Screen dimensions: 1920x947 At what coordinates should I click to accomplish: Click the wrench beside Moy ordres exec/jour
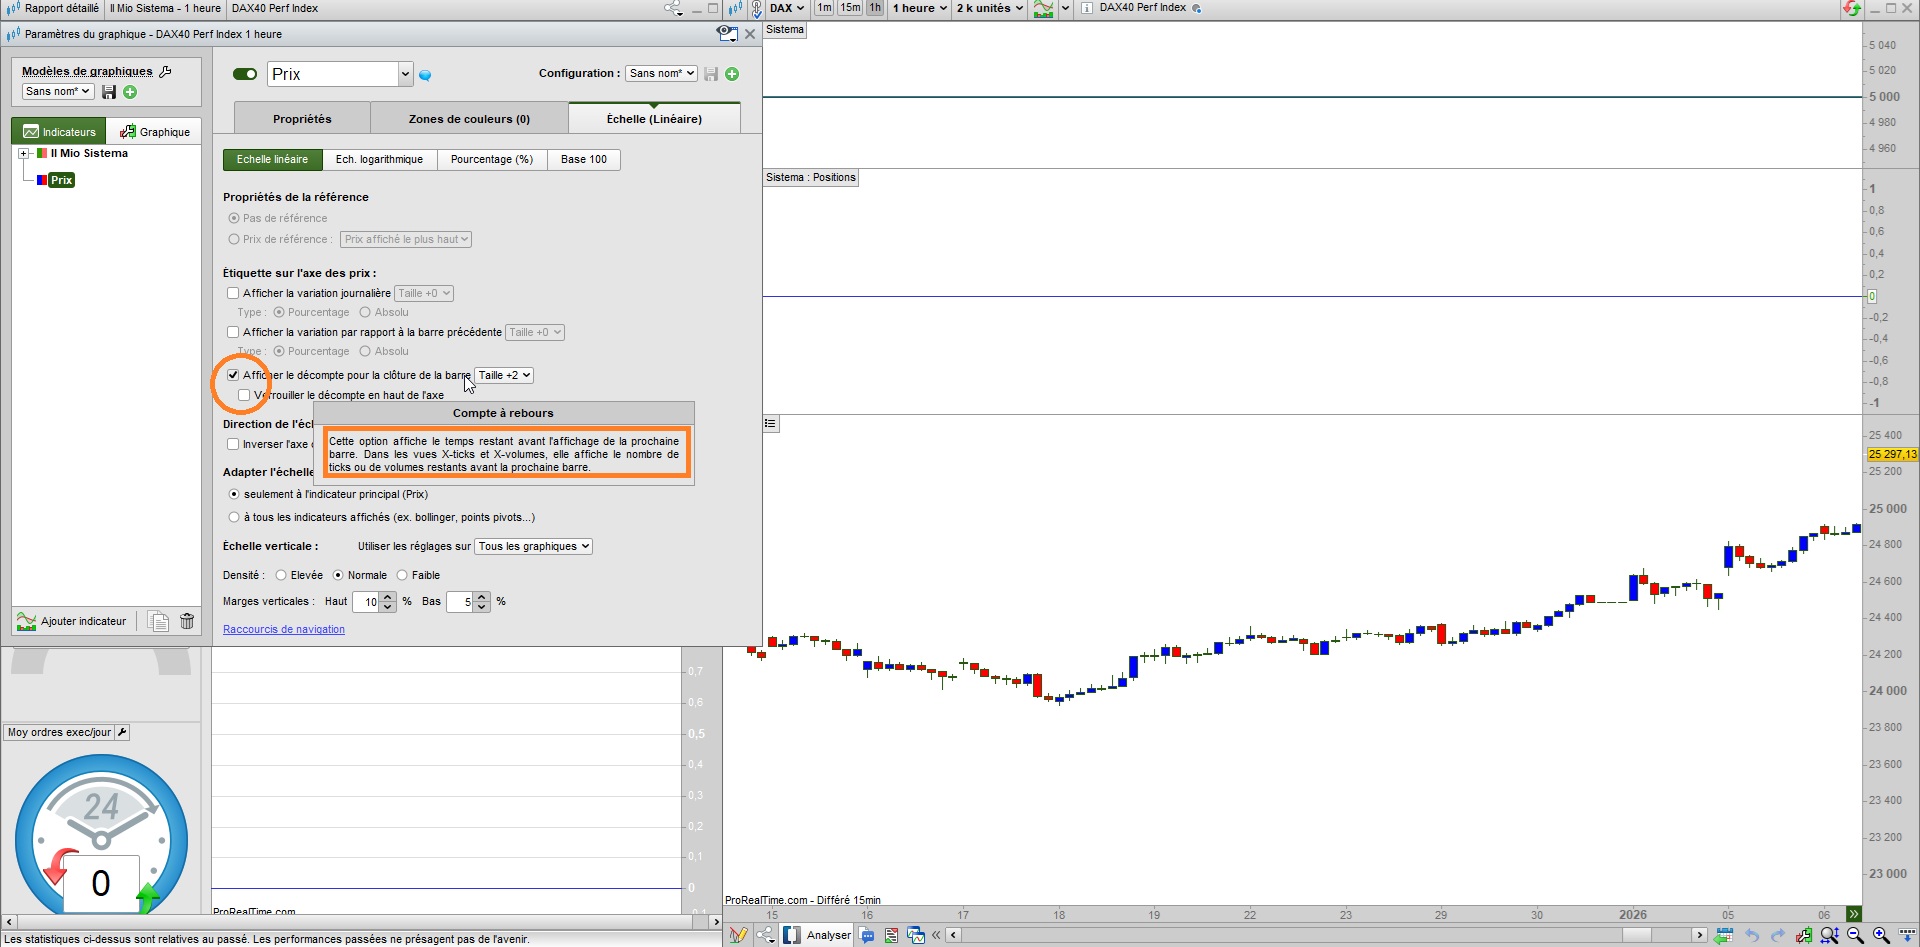tap(122, 732)
